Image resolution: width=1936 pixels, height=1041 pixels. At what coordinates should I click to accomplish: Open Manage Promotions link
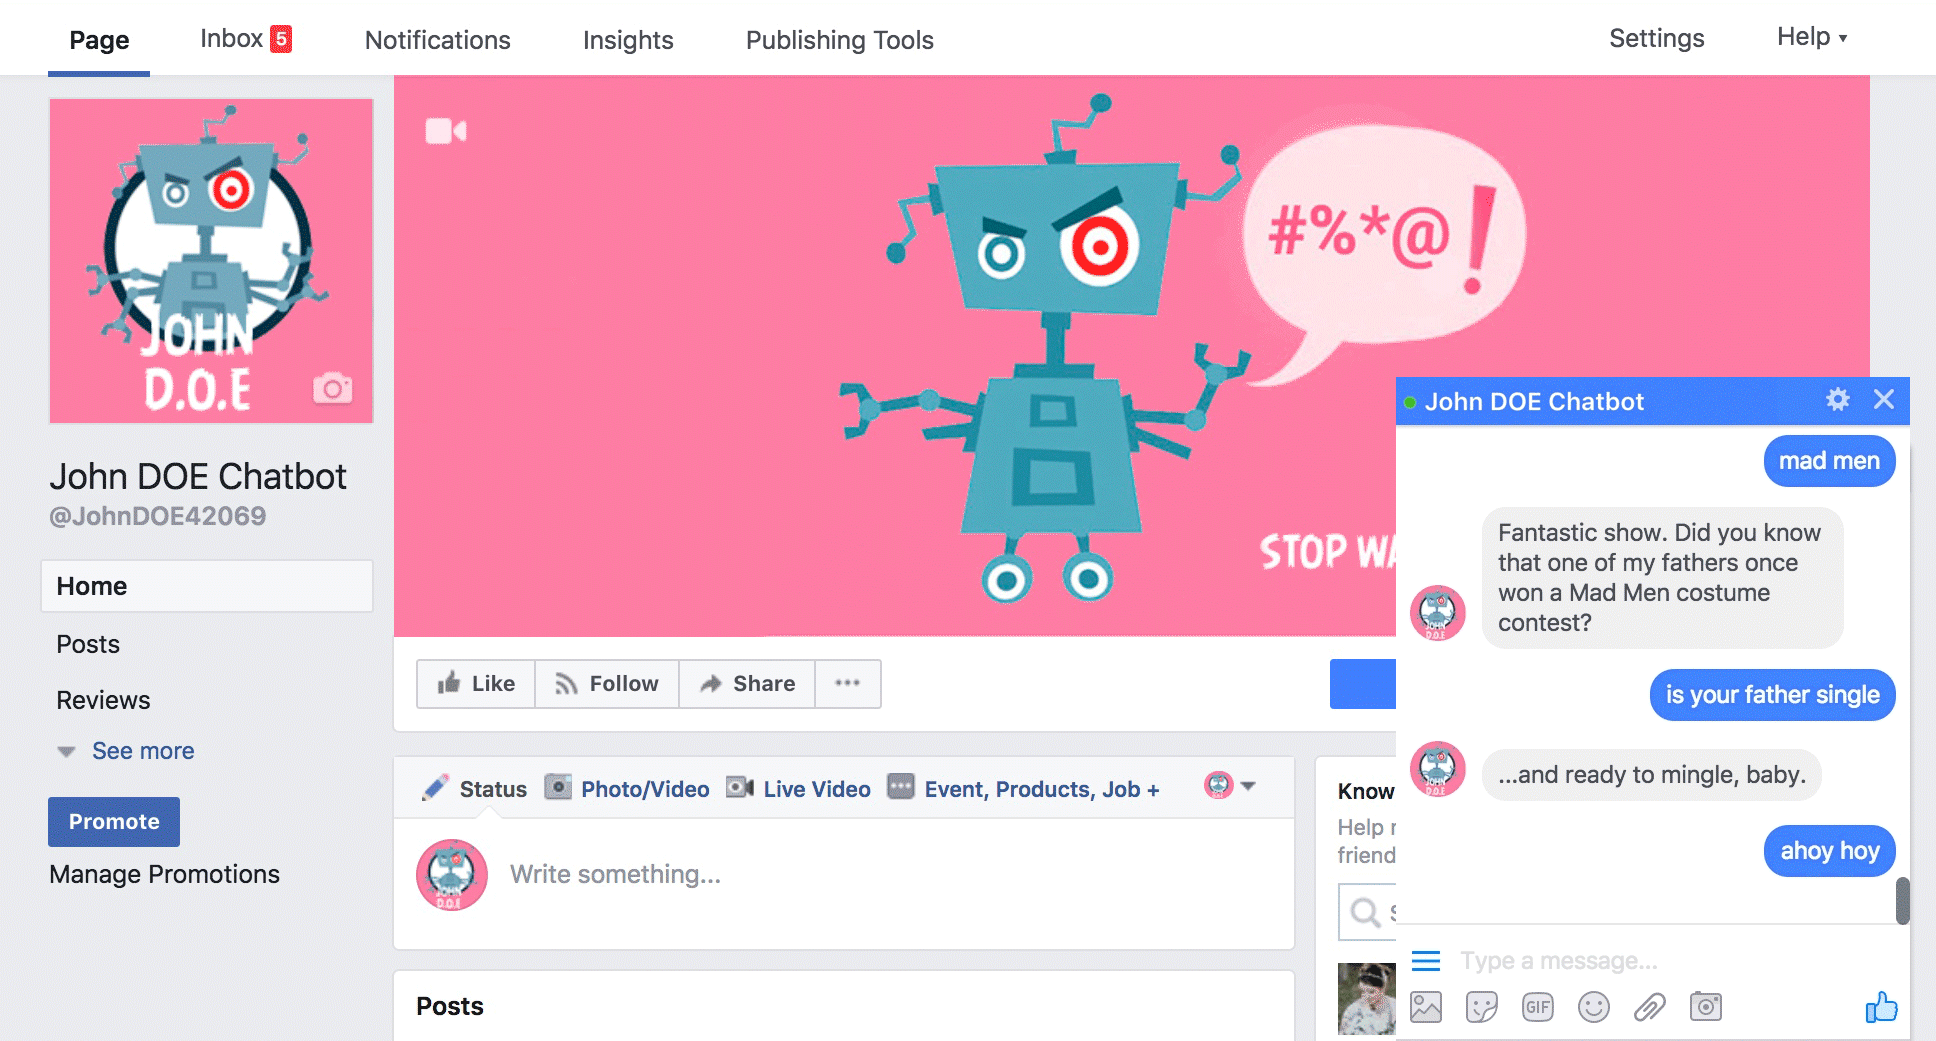[165, 874]
